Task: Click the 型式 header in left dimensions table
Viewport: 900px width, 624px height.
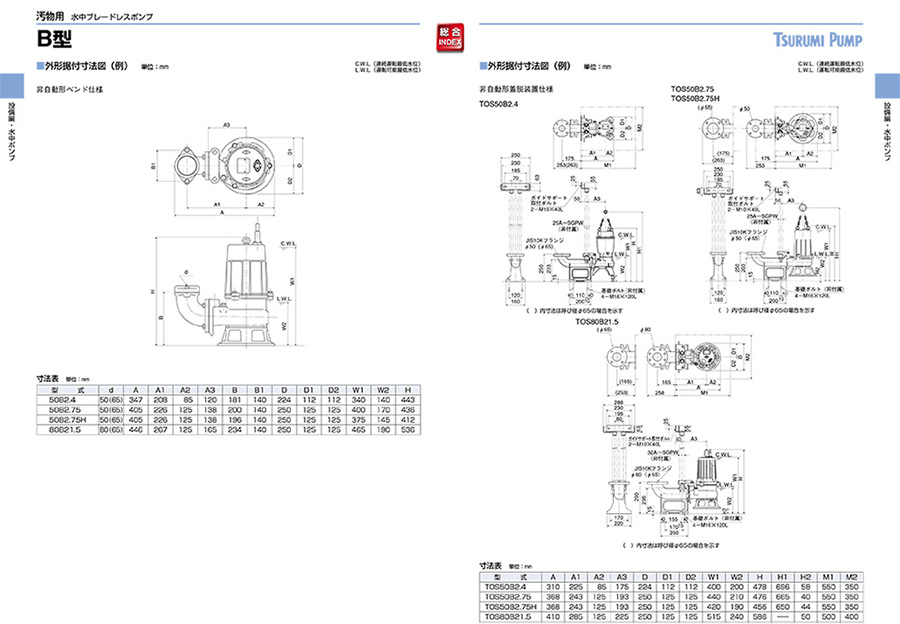Action: pyautogui.click(x=62, y=392)
